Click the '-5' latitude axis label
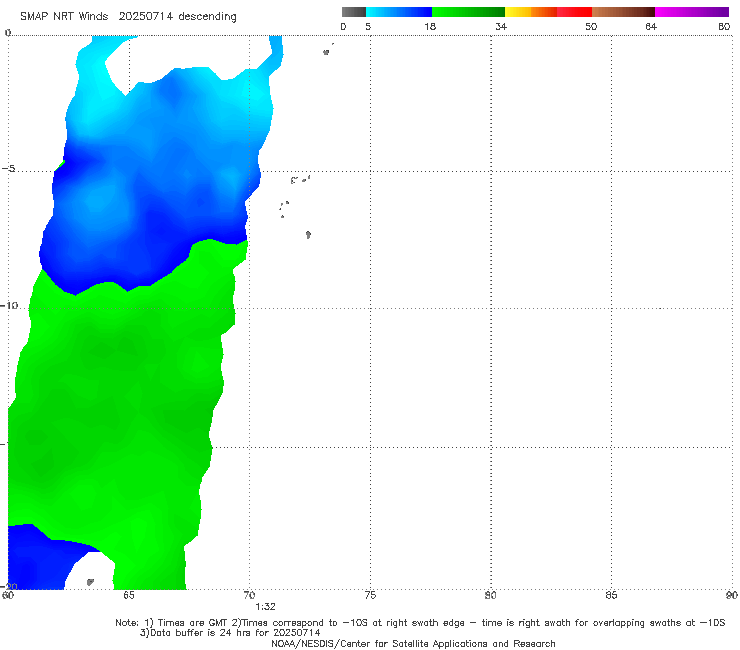Screen dimensions: 740x650 coord(8,169)
